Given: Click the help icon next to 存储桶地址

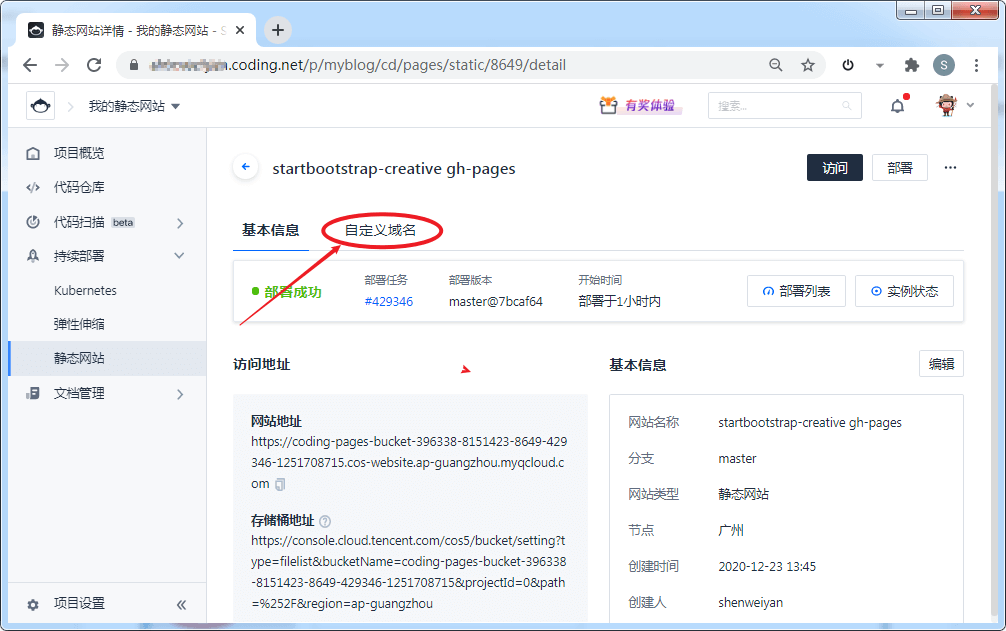Looking at the screenshot, I should click(x=325, y=521).
